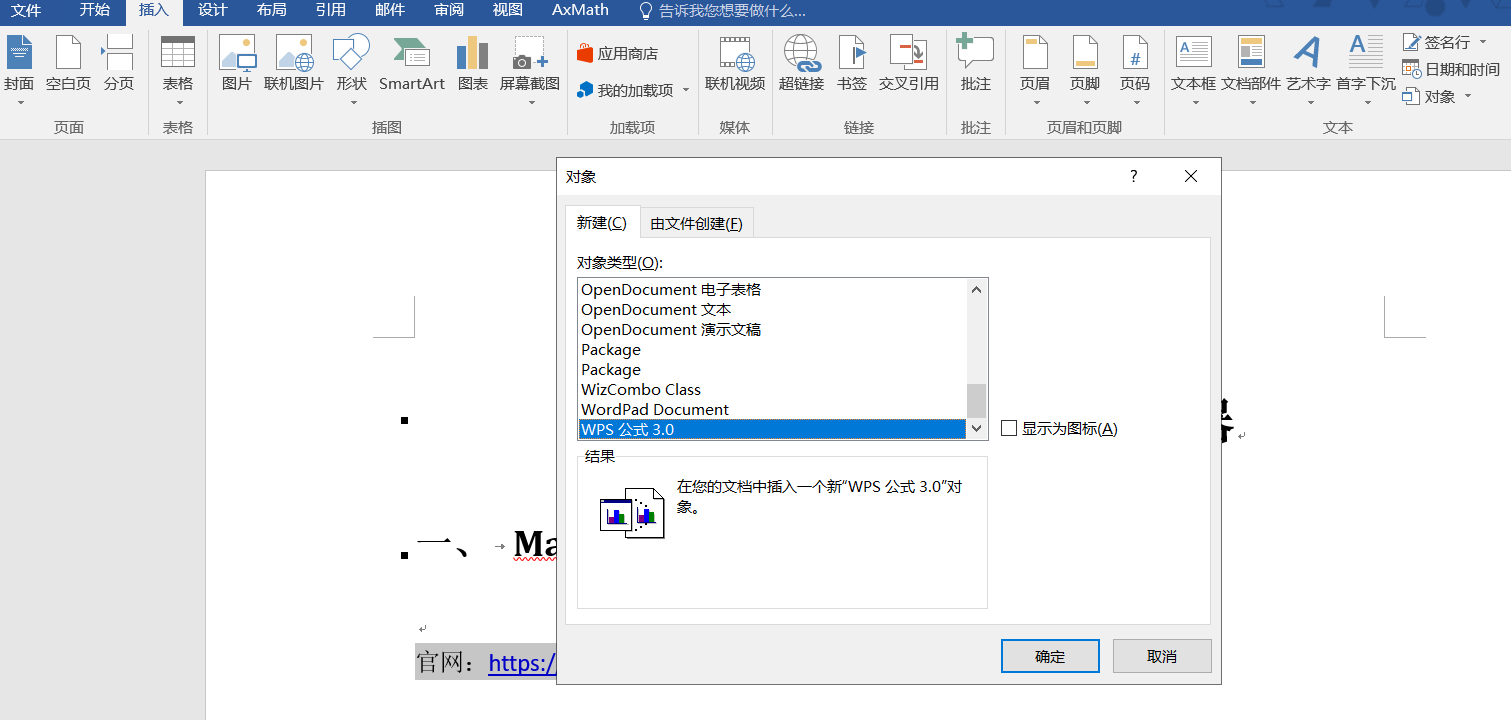Open document parts (文档部件) menu
The height and width of the screenshot is (720, 1511).
1251,70
